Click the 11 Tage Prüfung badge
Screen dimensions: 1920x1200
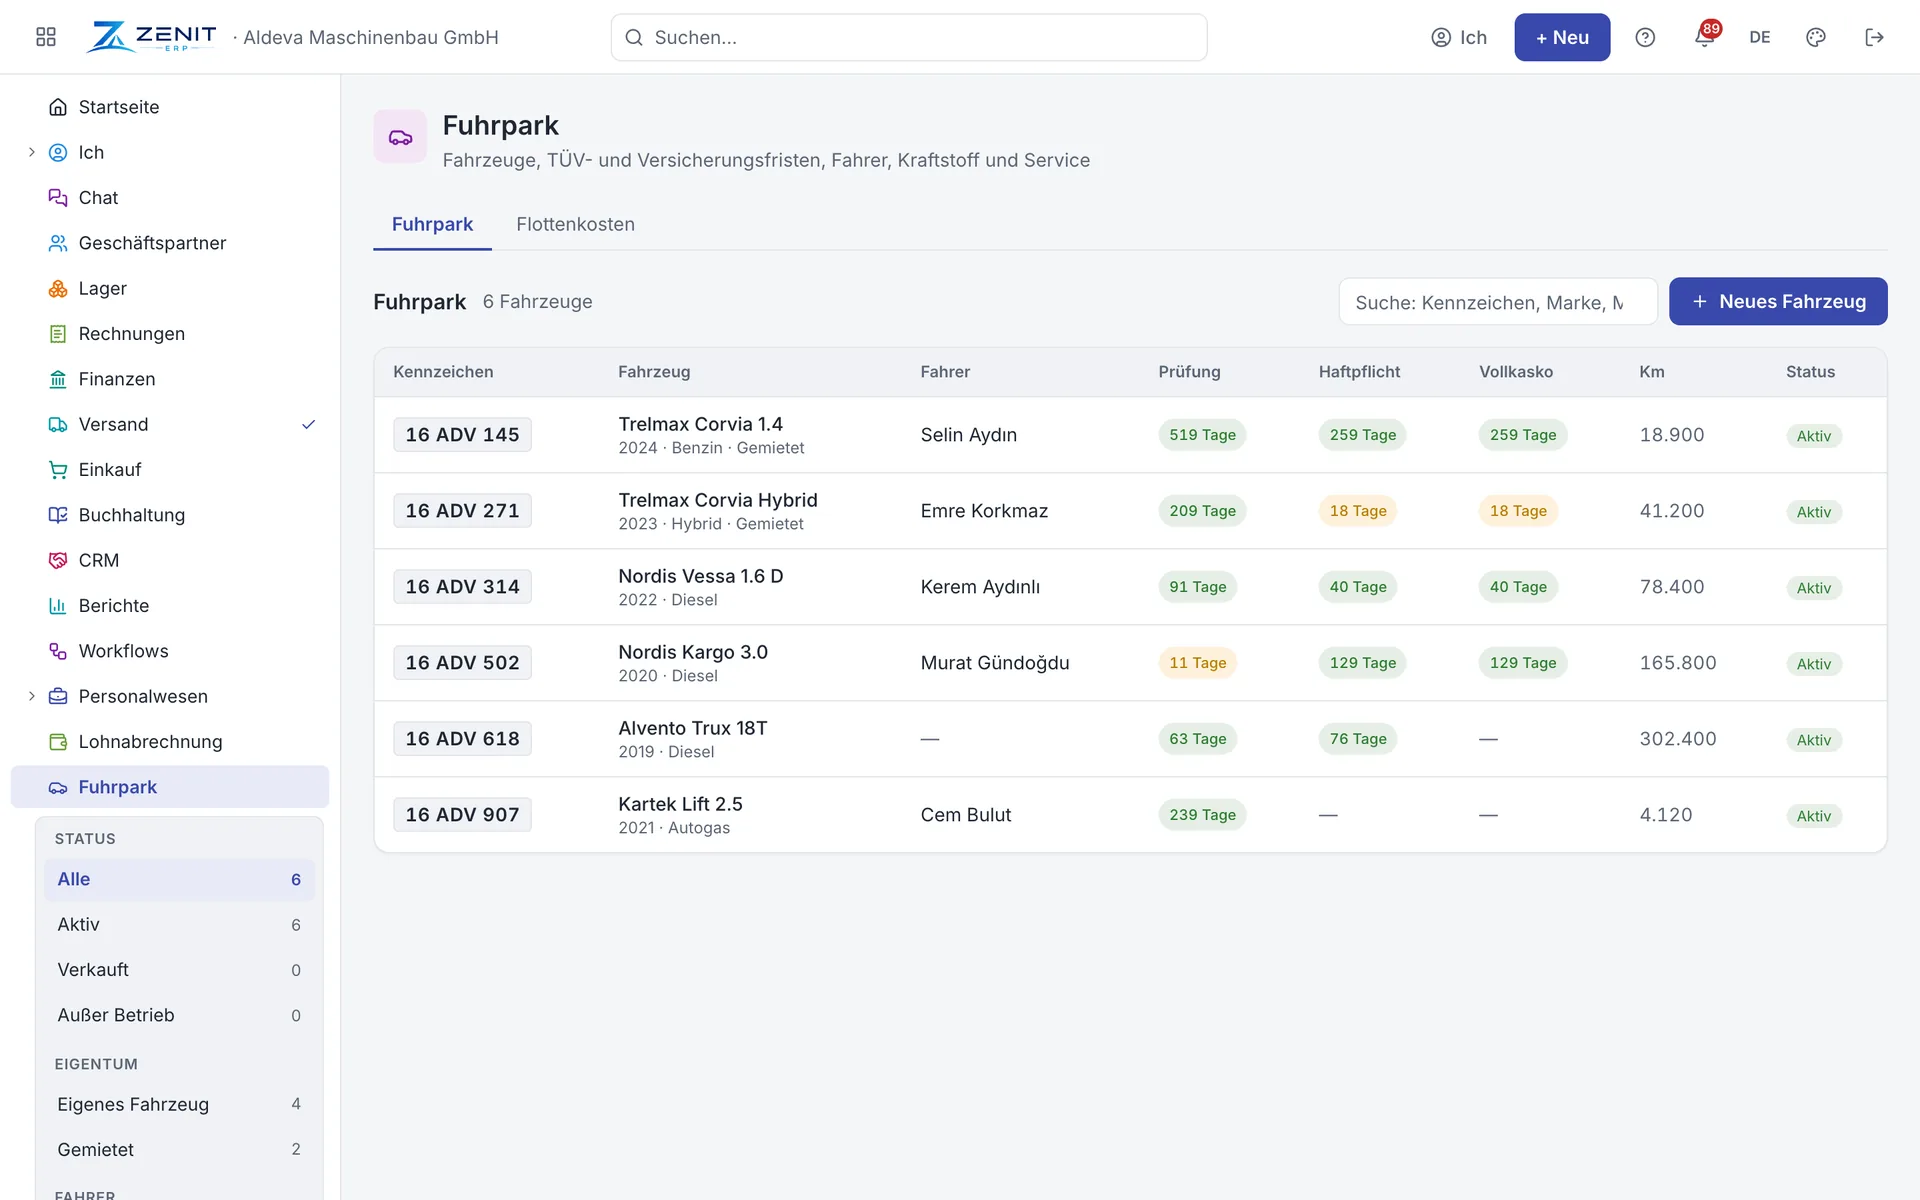[x=1197, y=663]
